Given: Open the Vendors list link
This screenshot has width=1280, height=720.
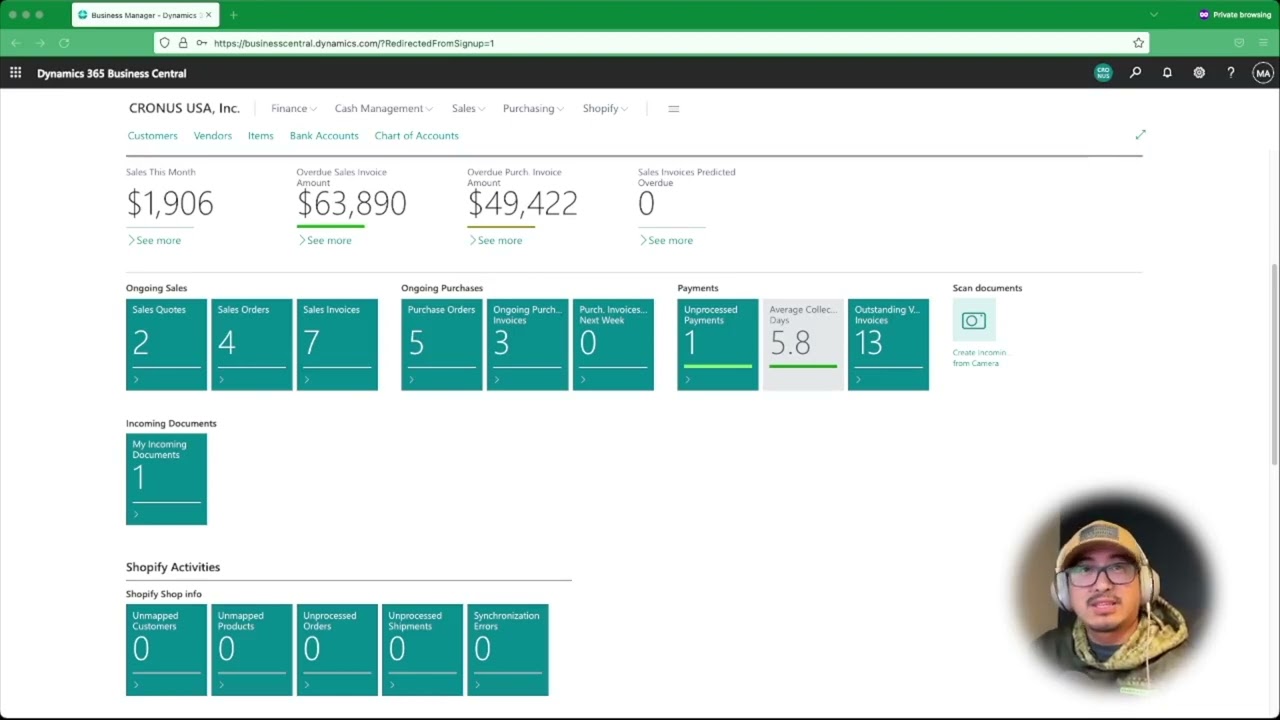Looking at the screenshot, I should (213, 135).
